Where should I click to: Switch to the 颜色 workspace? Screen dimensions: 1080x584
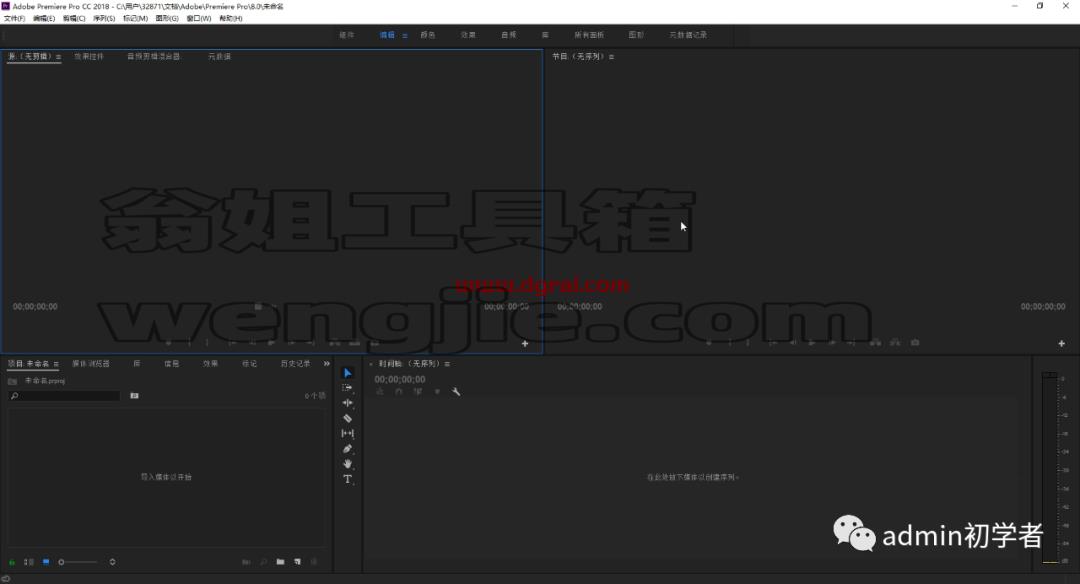[x=428, y=35]
